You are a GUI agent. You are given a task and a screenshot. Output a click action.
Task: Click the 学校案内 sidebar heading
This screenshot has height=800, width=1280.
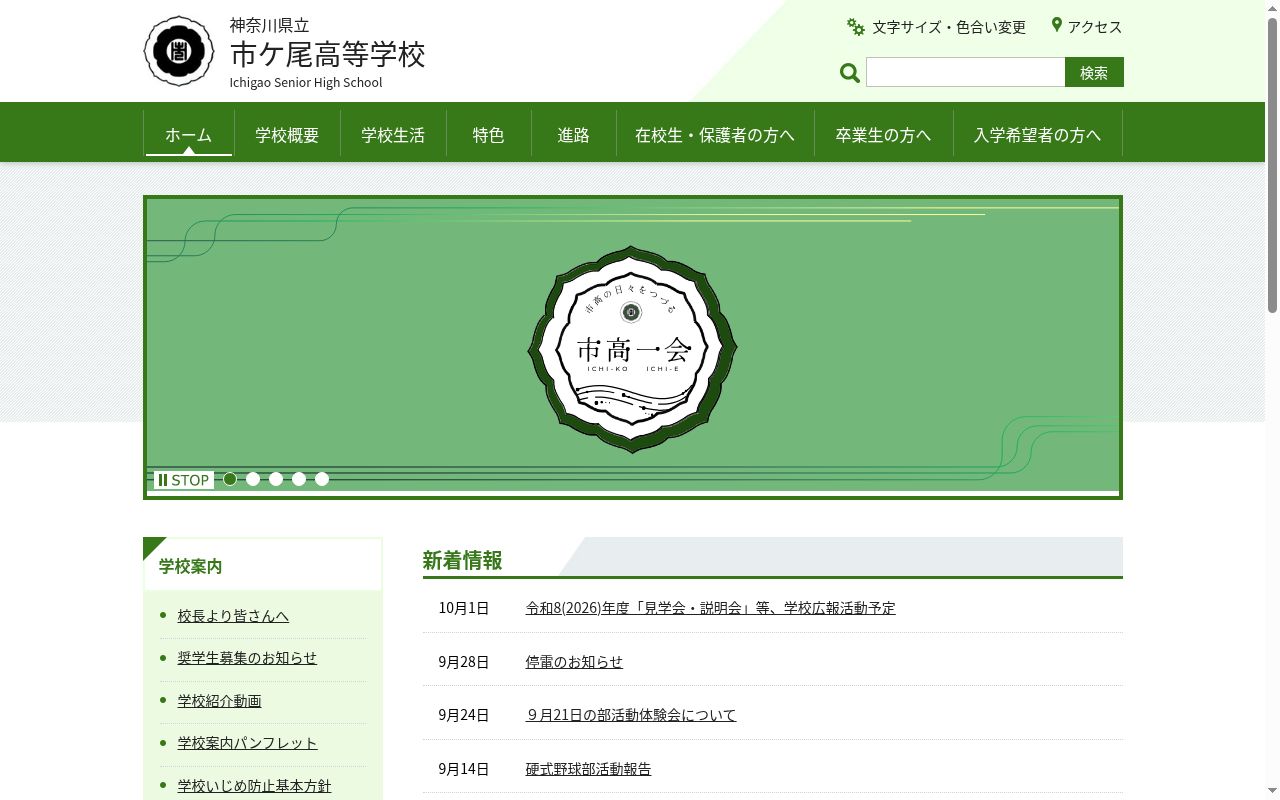(x=190, y=566)
